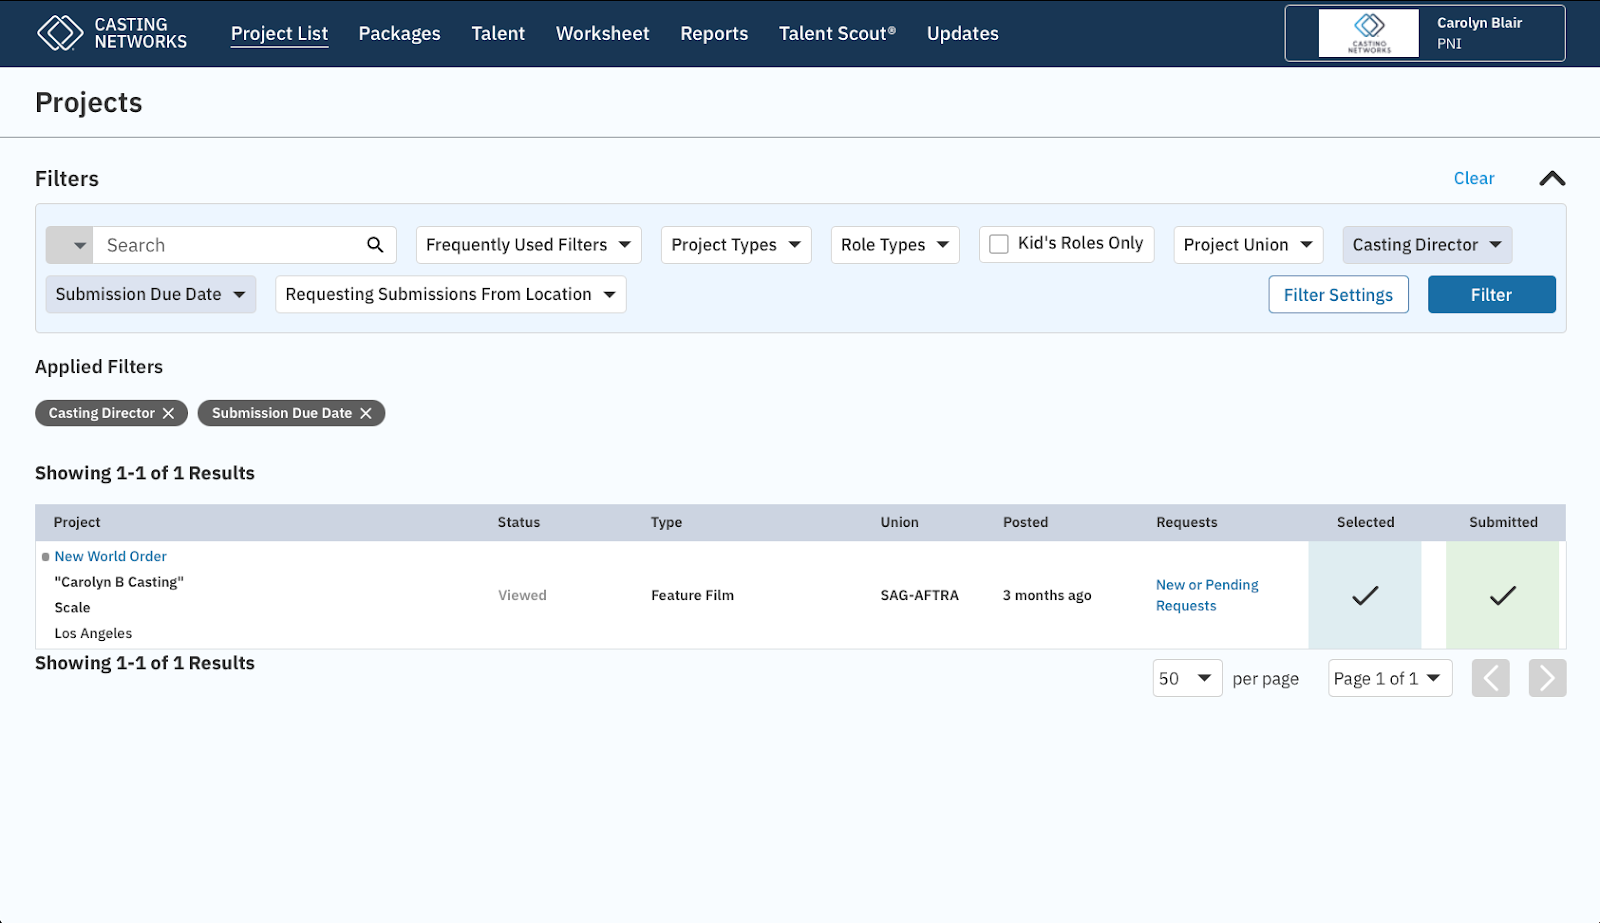
Task: Go to the next results page arrow
Action: click(1546, 678)
